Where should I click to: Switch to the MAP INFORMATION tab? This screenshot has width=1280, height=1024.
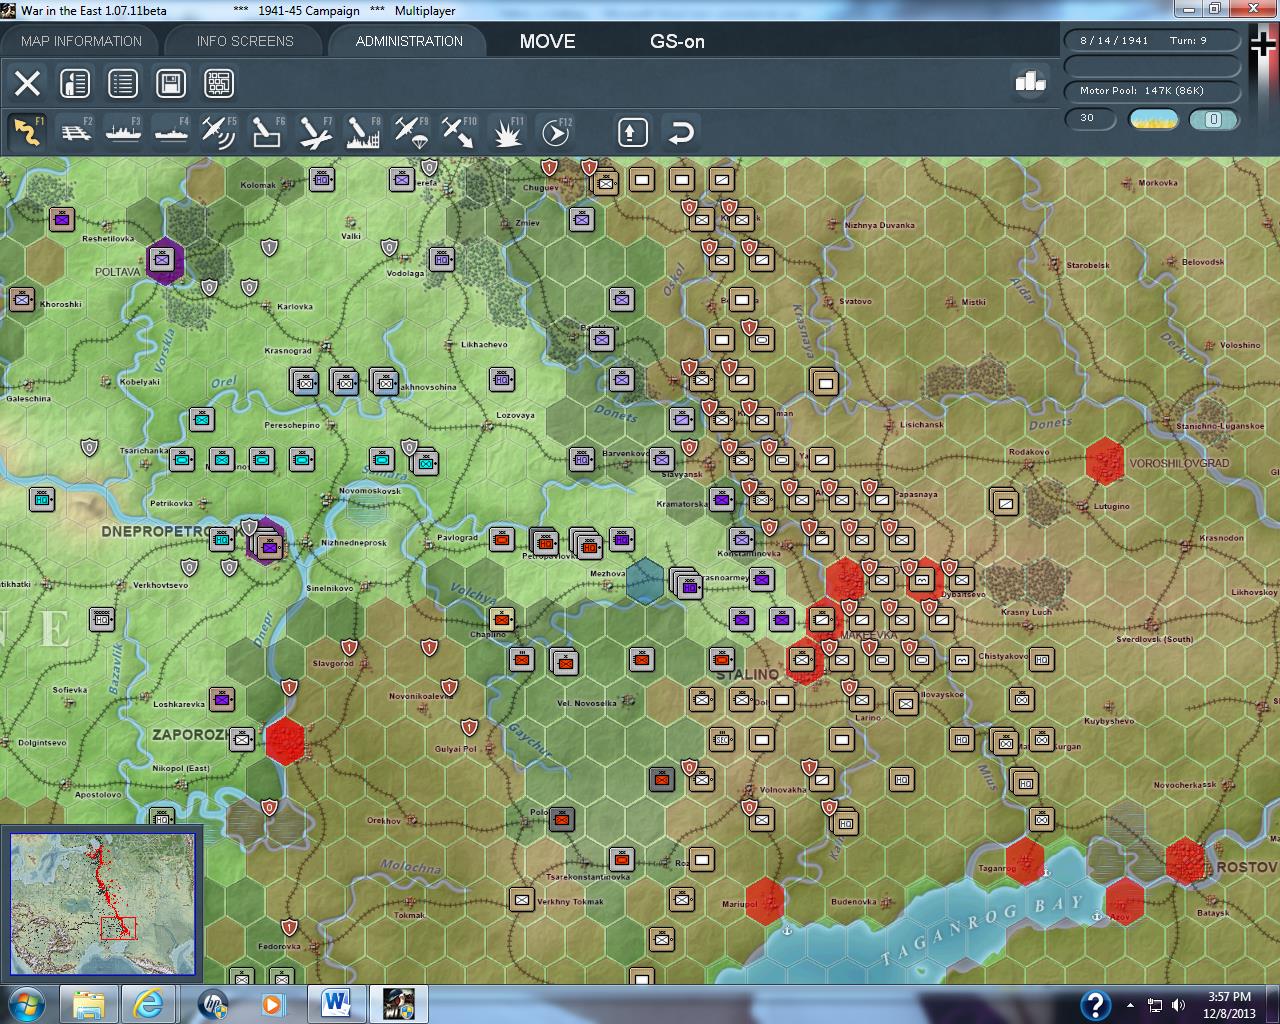(x=81, y=41)
